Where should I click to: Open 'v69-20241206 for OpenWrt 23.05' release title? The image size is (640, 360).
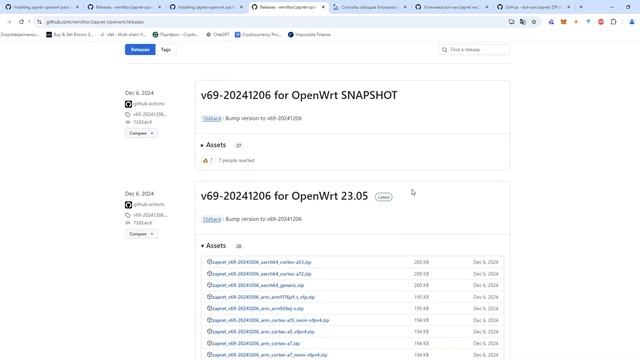point(284,196)
